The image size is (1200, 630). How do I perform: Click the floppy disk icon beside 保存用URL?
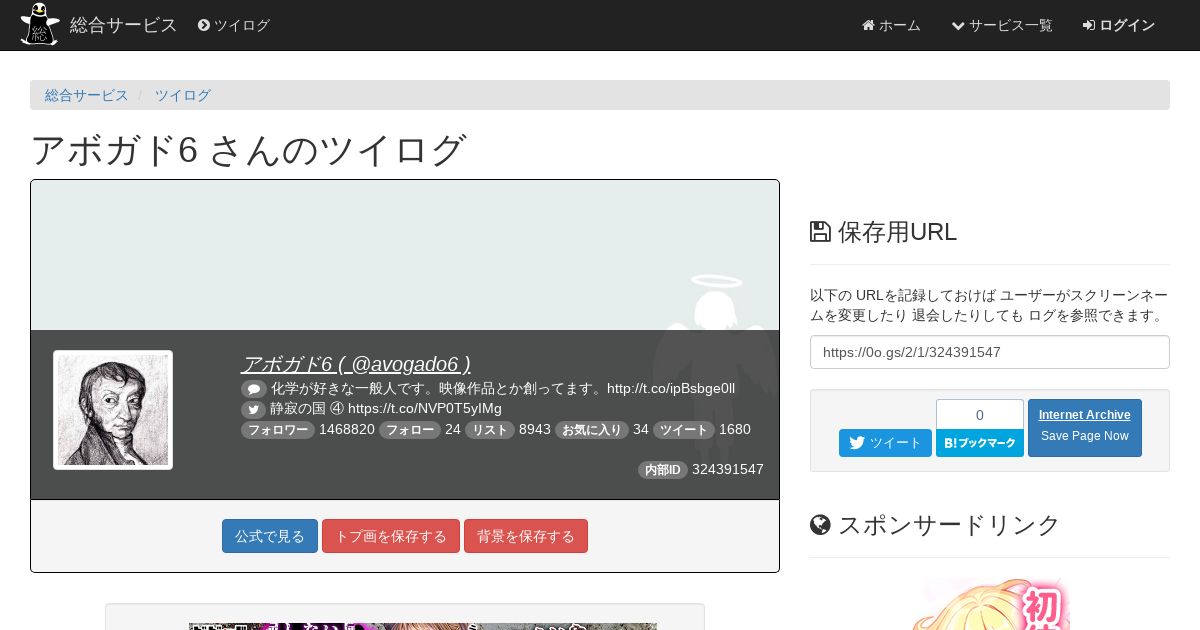[820, 232]
